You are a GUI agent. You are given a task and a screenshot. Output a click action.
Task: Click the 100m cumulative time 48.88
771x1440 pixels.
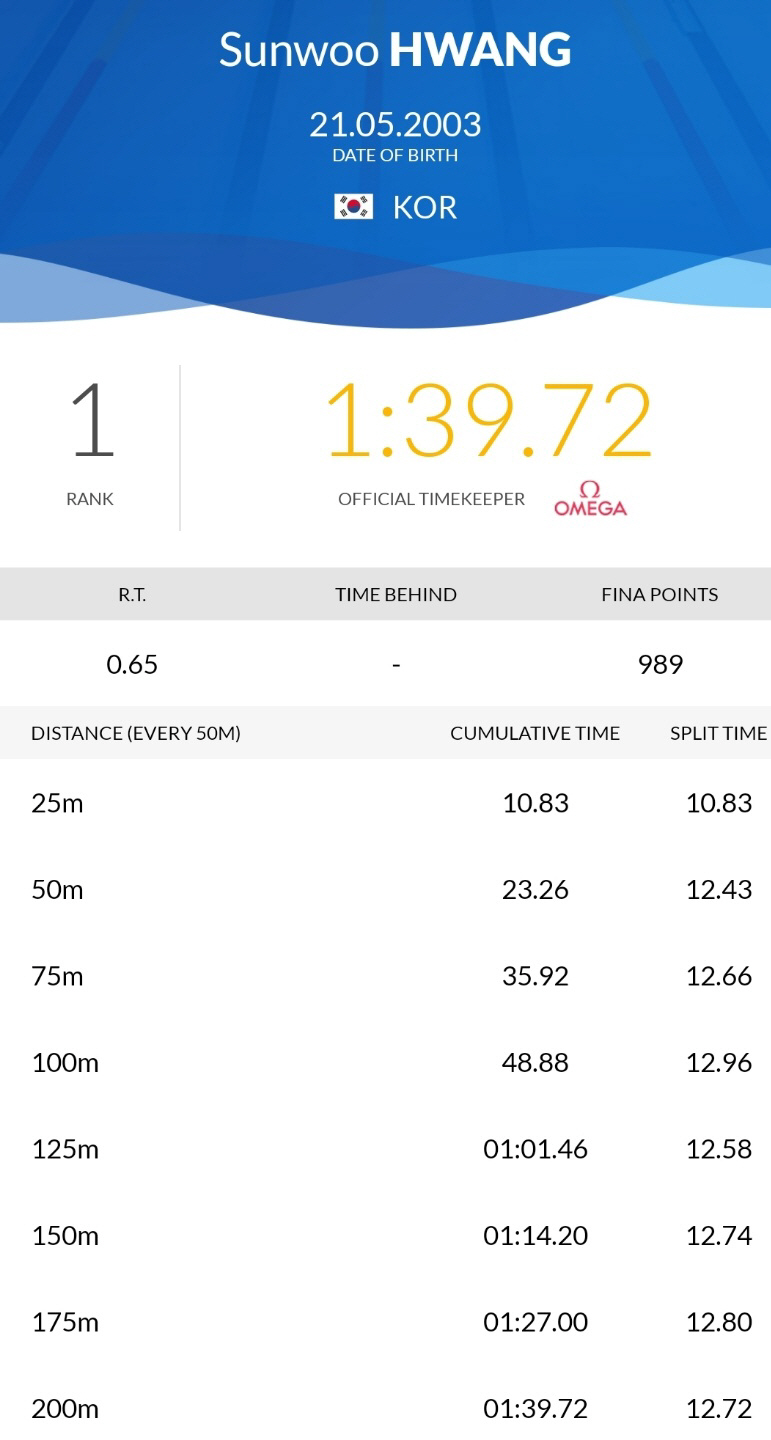click(x=535, y=1062)
